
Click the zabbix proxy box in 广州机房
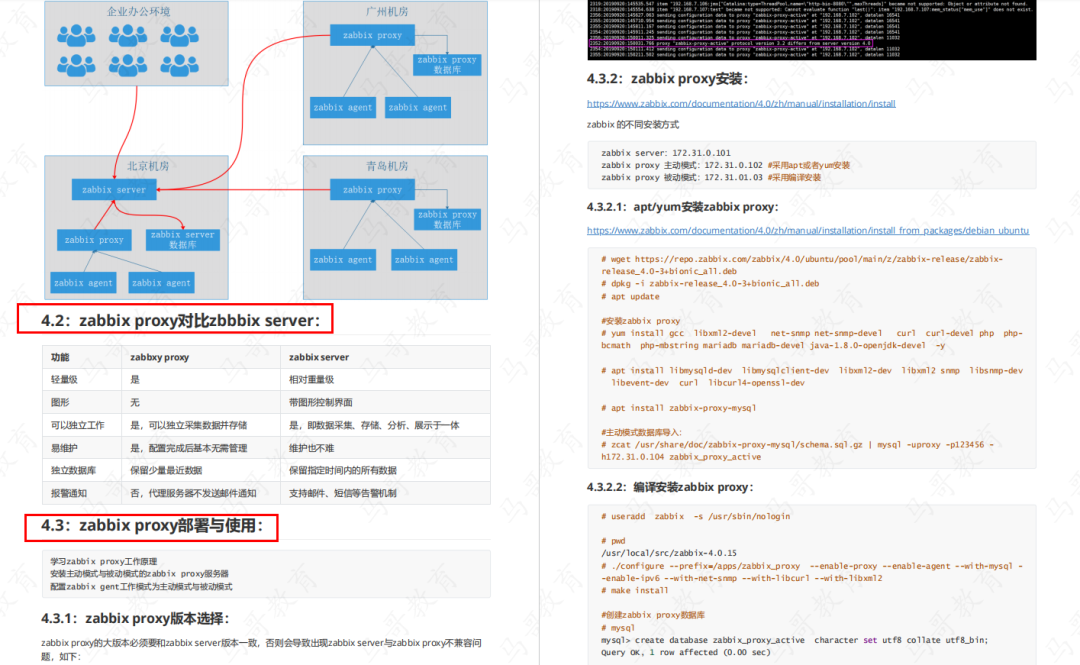pos(372,35)
